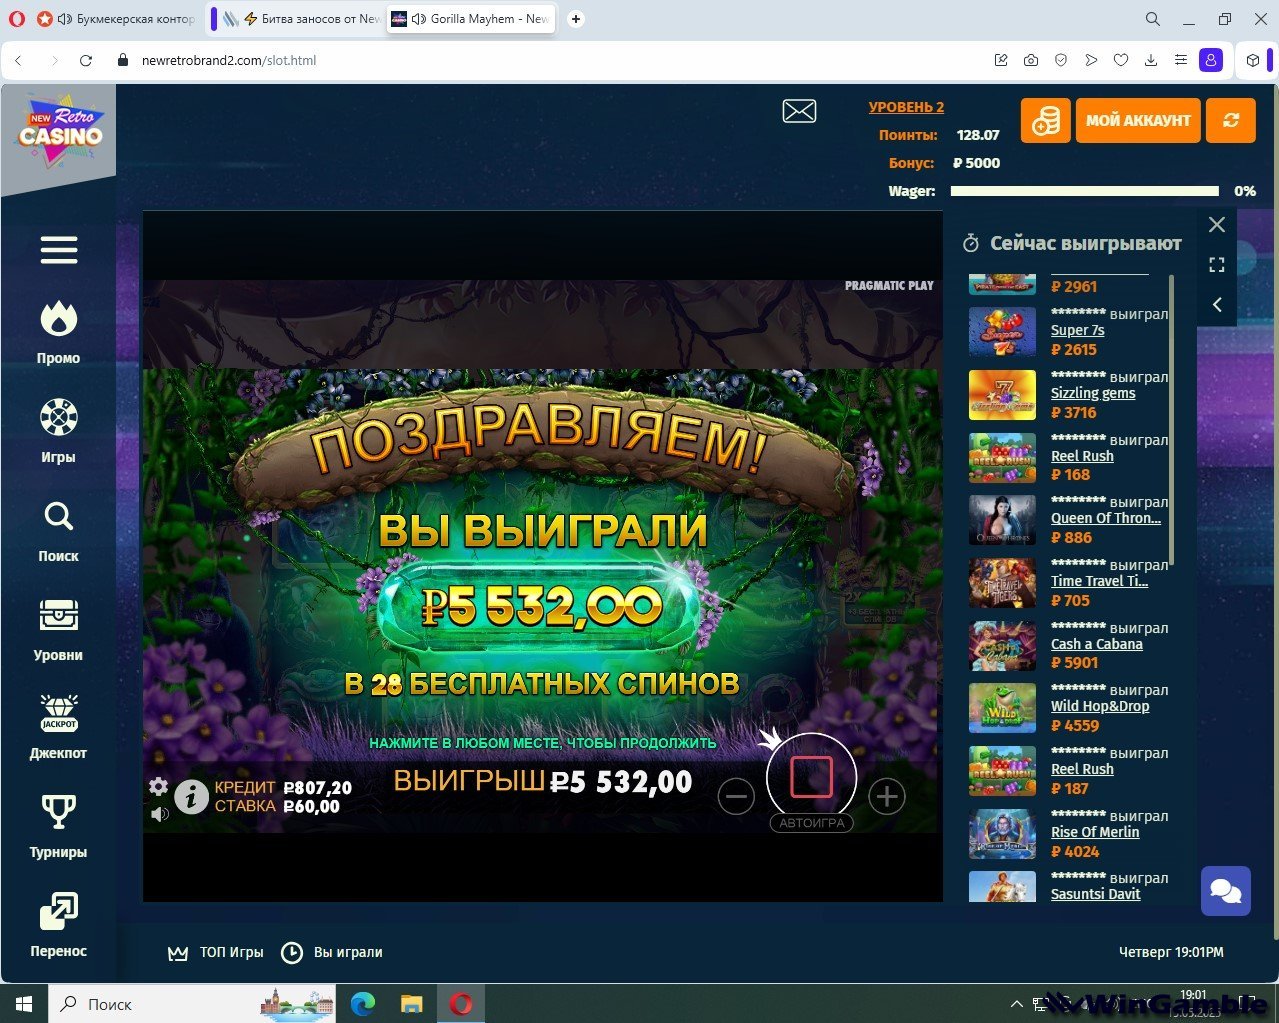This screenshot has width=1279, height=1023.
Task: Open the envelope messages icon
Action: tap(799, 112)
